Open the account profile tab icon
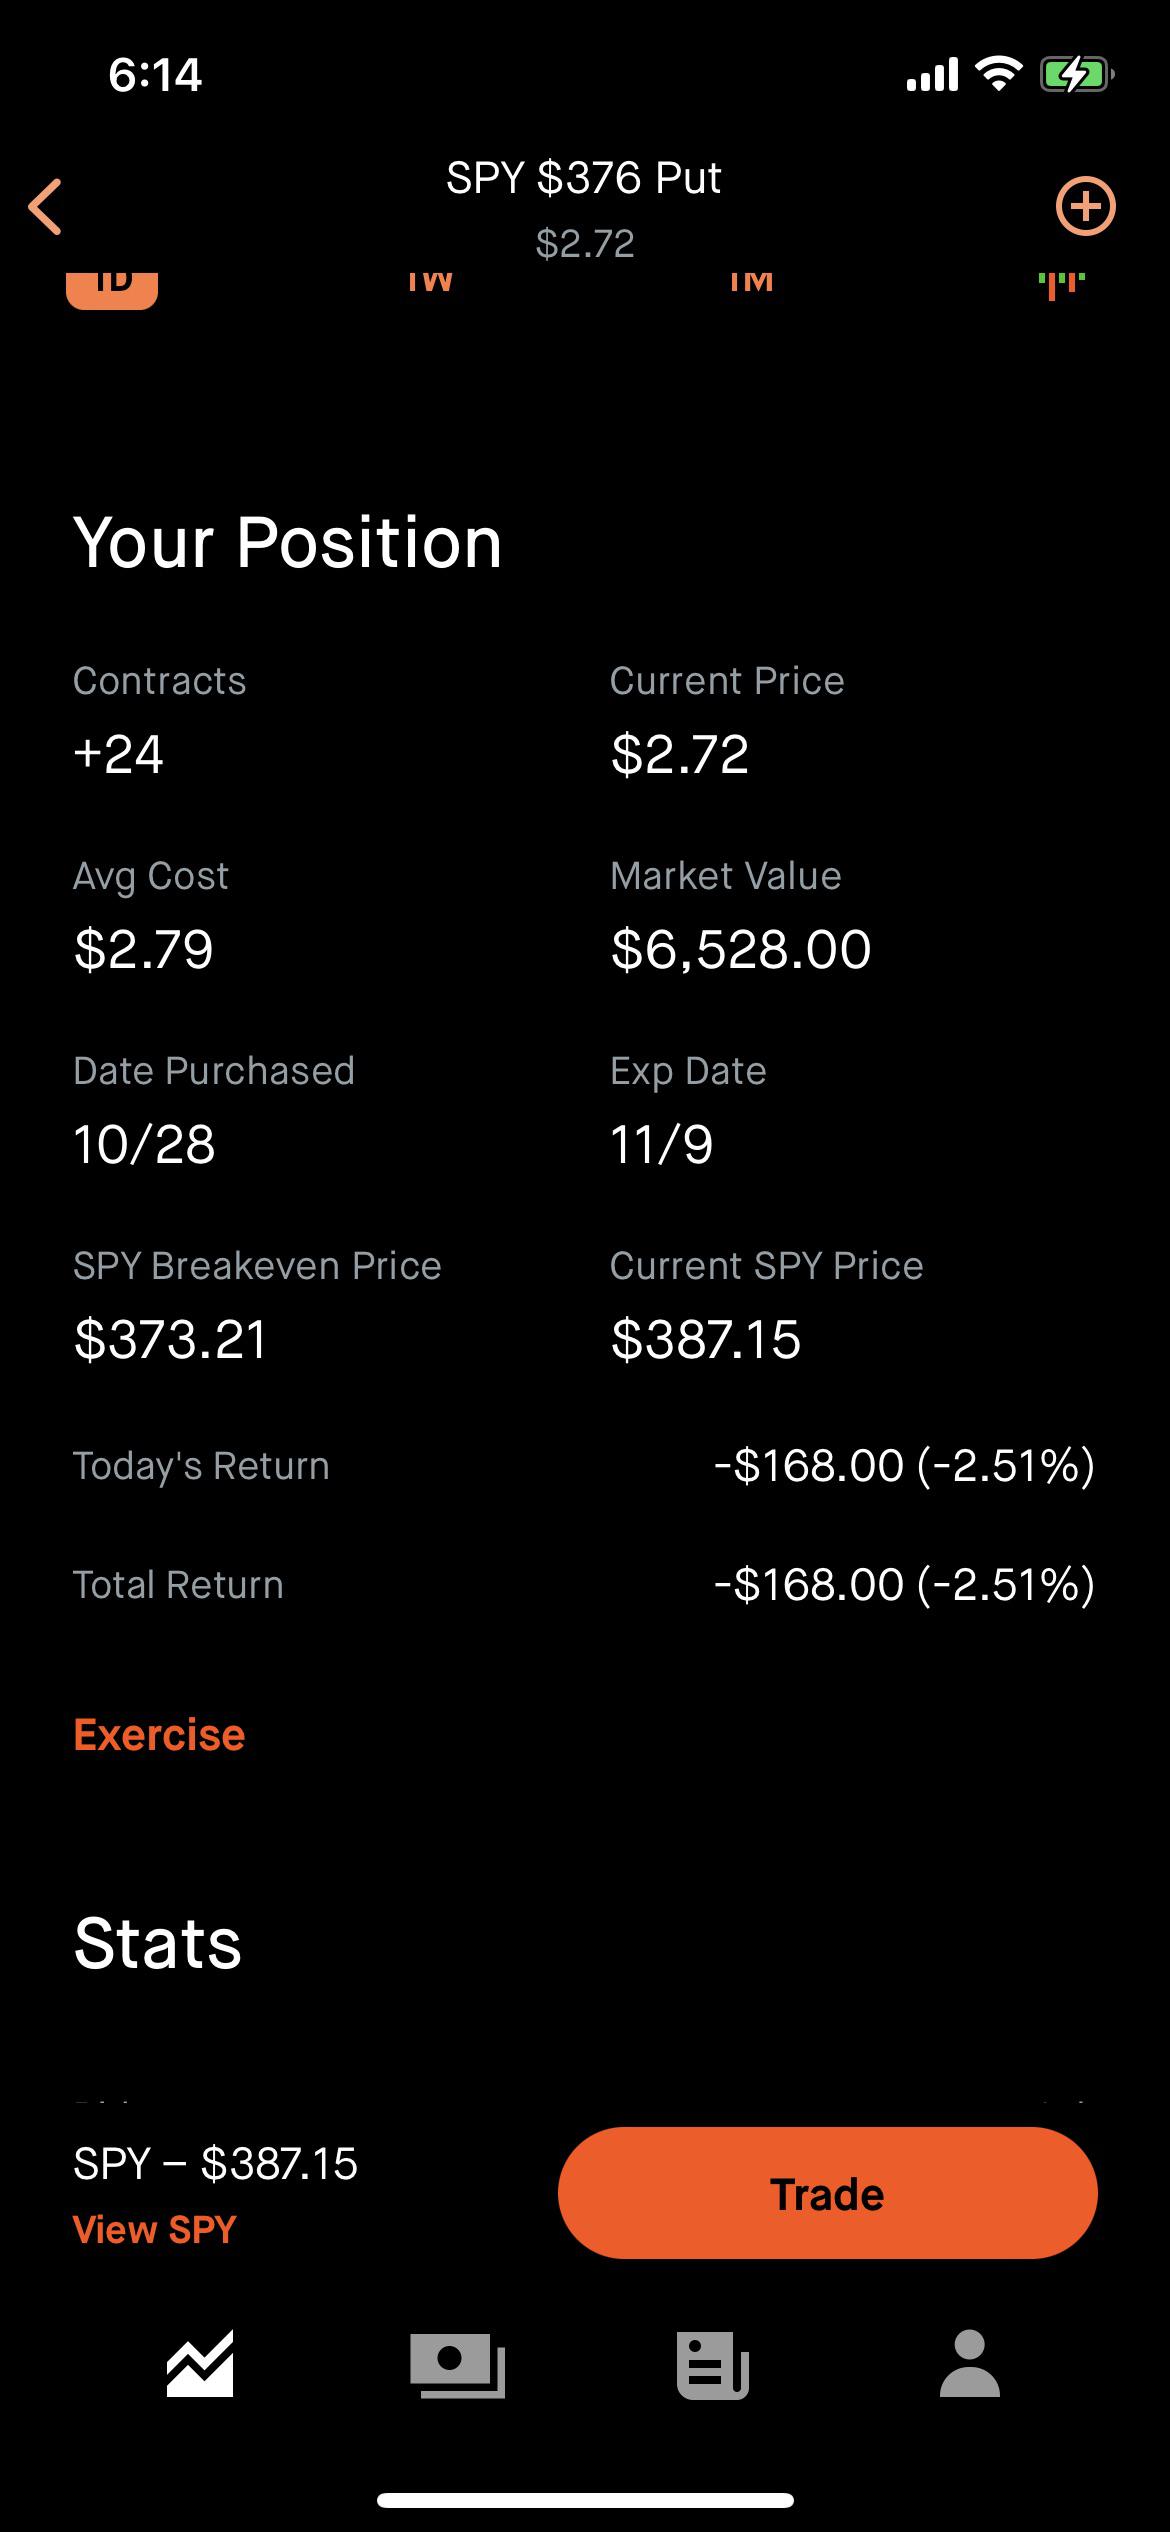 tap(969, 2364)
